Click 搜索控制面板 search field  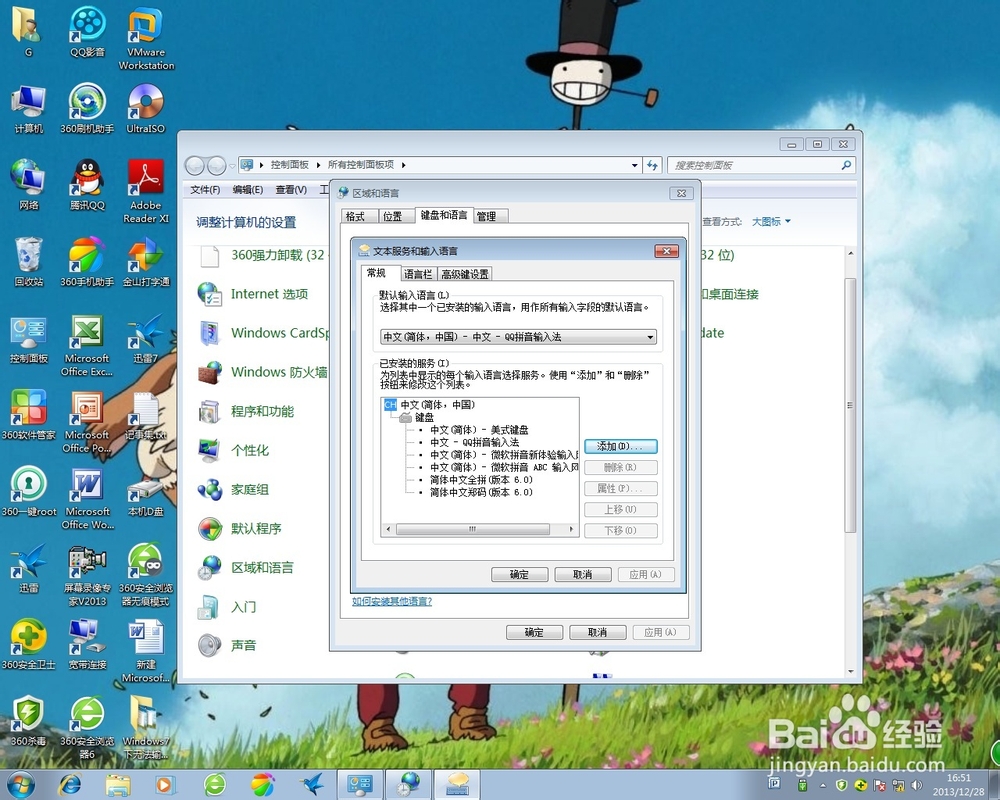pyautogui.click(x=761, y=165)
